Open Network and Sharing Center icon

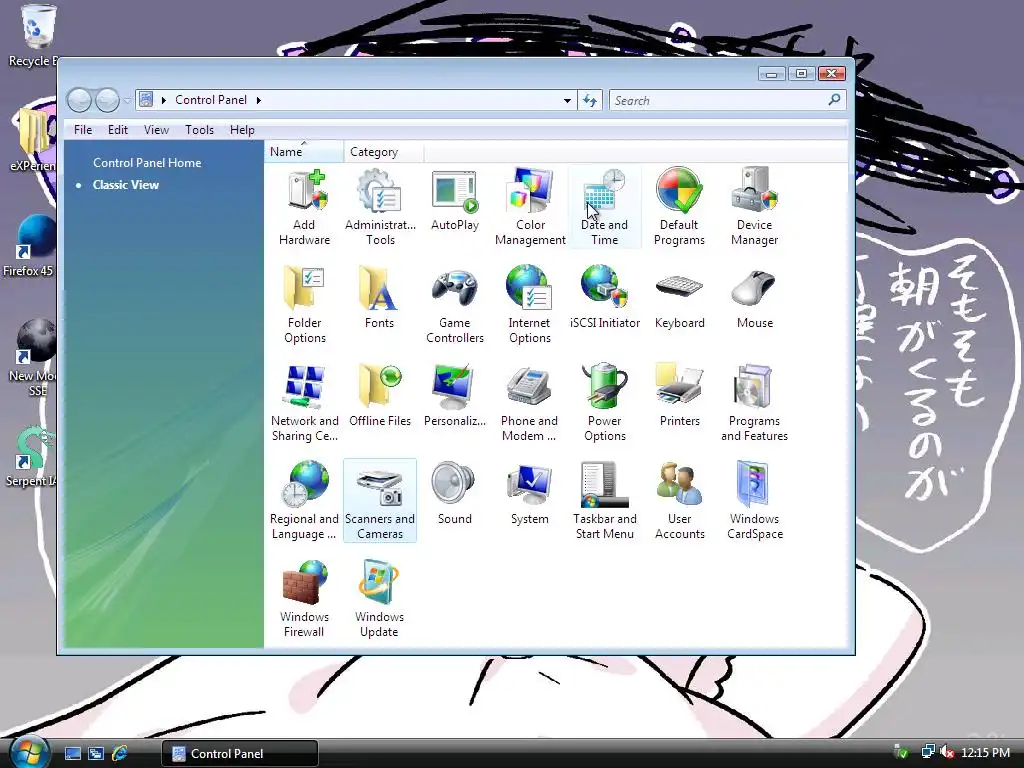pos(304,403)
